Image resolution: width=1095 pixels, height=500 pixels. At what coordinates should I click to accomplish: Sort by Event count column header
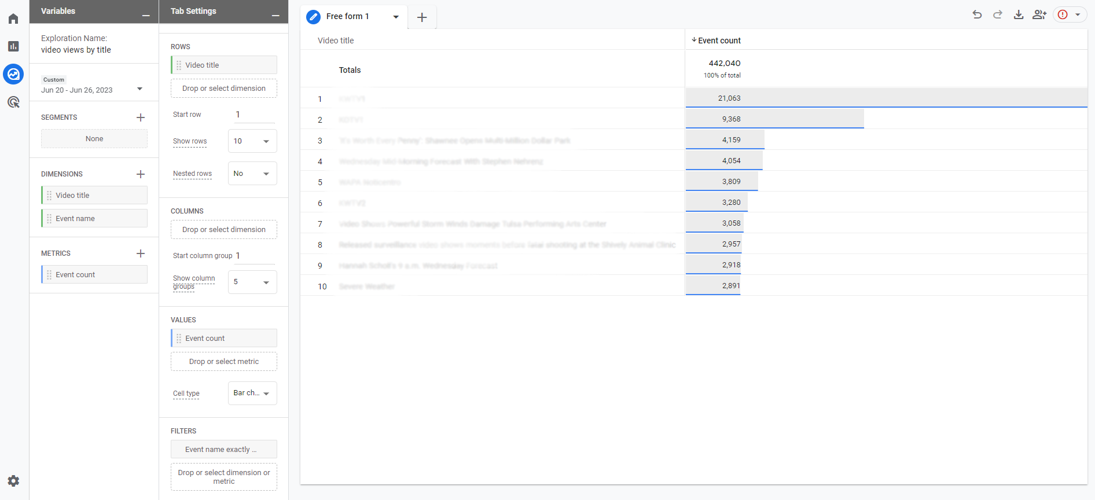716,41
